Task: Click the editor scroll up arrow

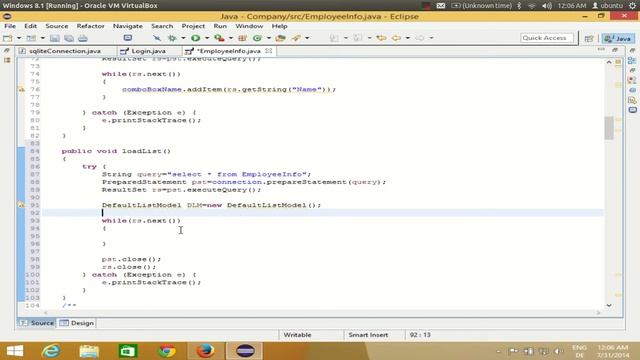Action: click(609, 62)
